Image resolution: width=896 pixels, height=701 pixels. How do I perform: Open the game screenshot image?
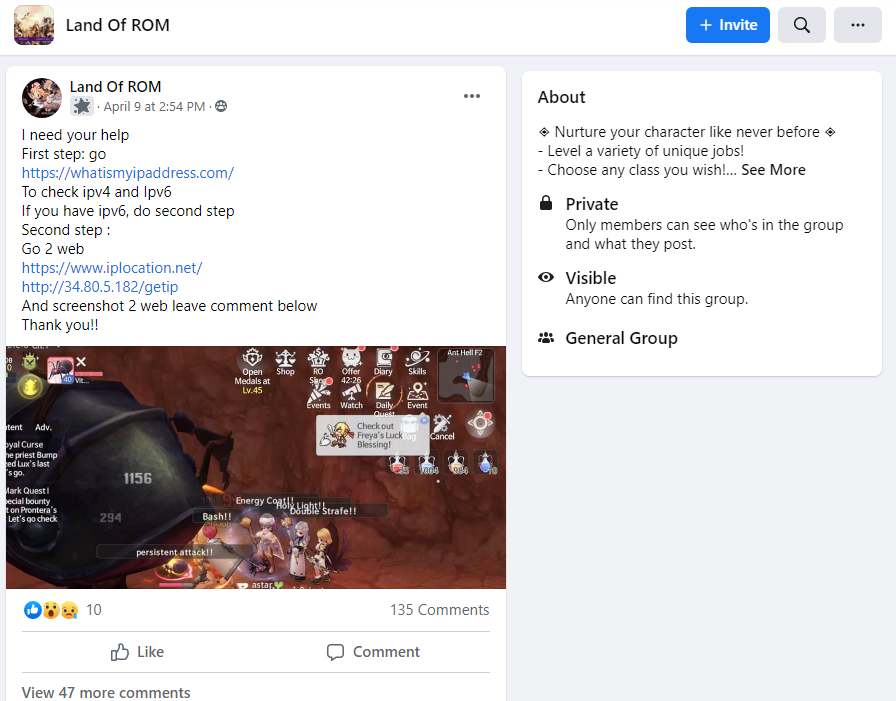(x=256, y=467)
